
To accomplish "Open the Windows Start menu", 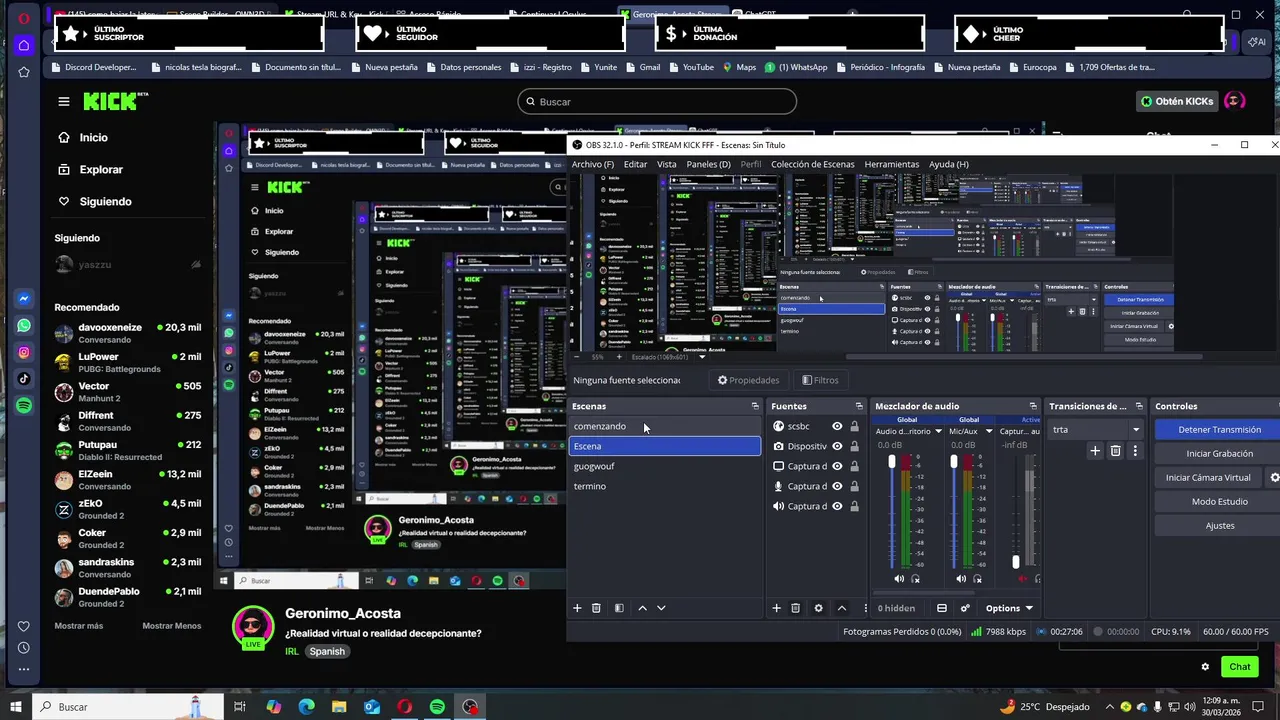I will point(15,707).
